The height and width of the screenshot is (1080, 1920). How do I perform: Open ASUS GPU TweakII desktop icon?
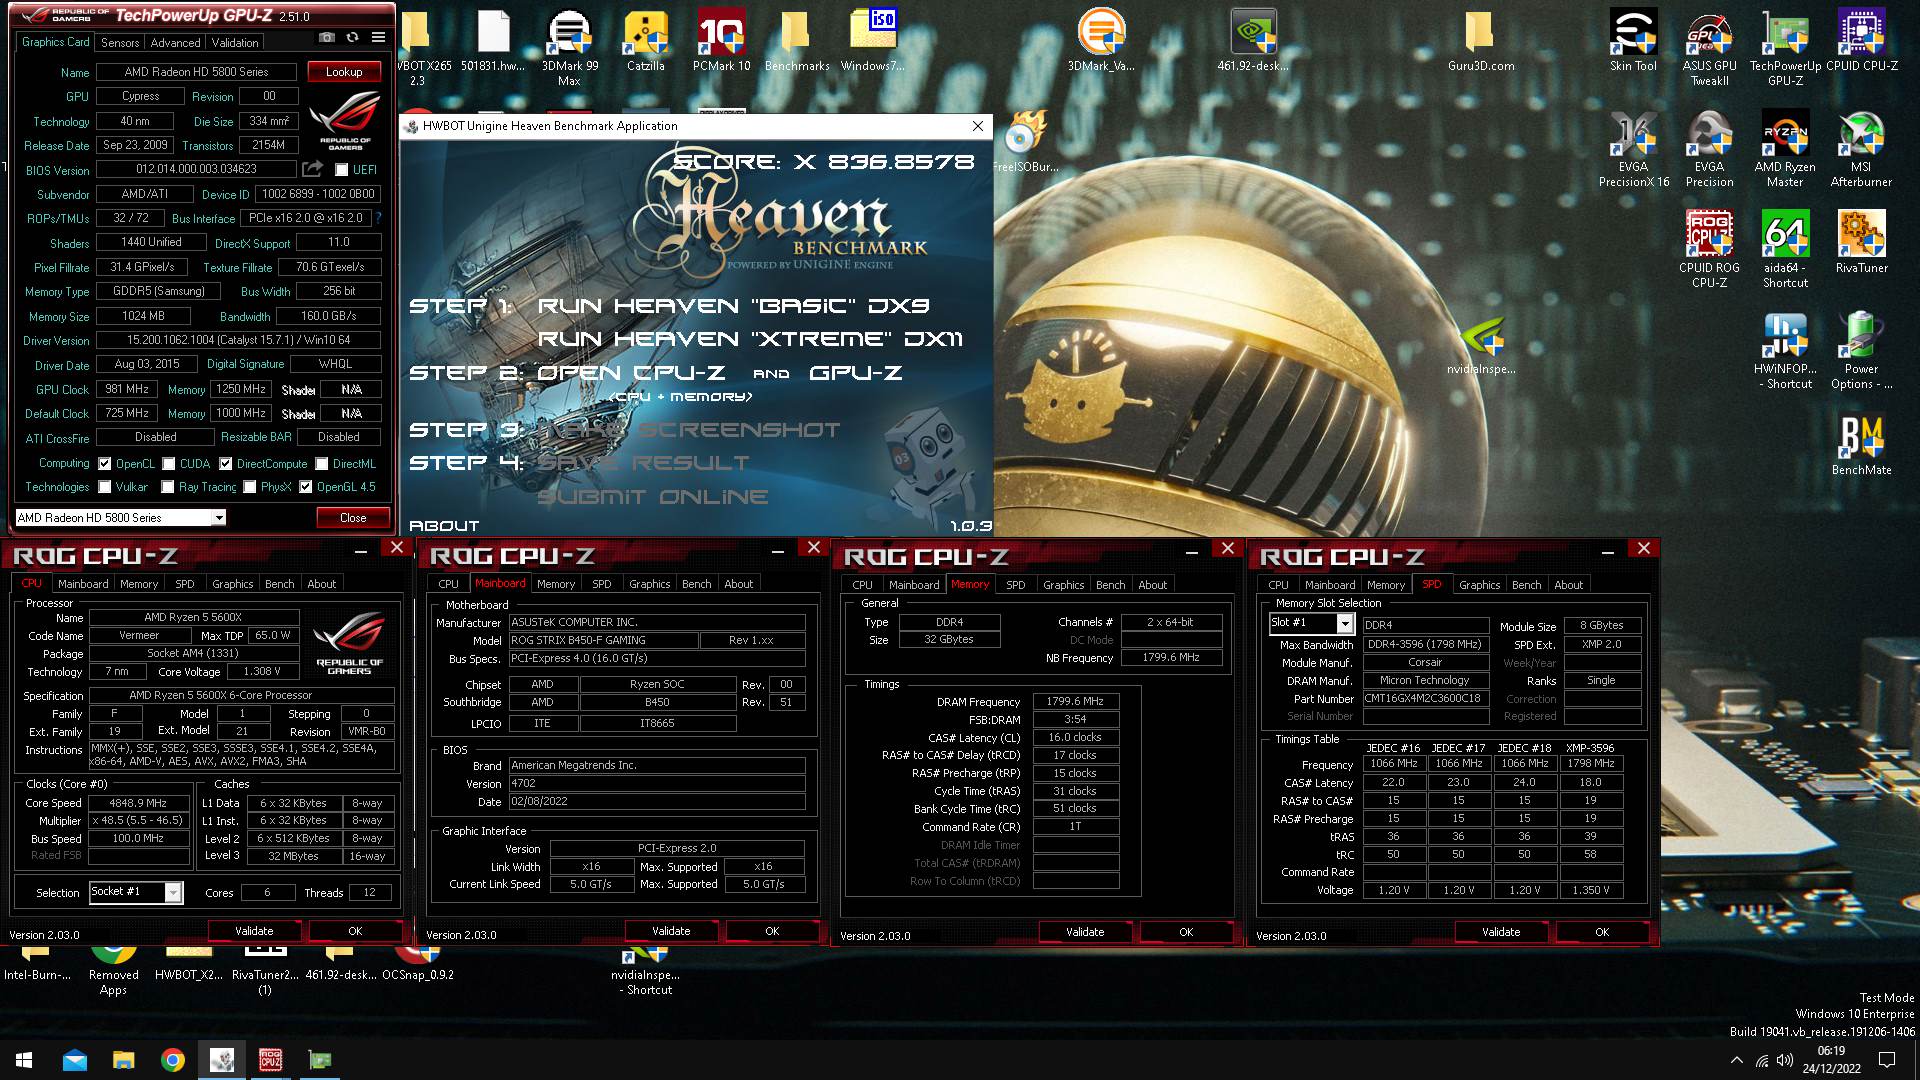coord(1709,48)
